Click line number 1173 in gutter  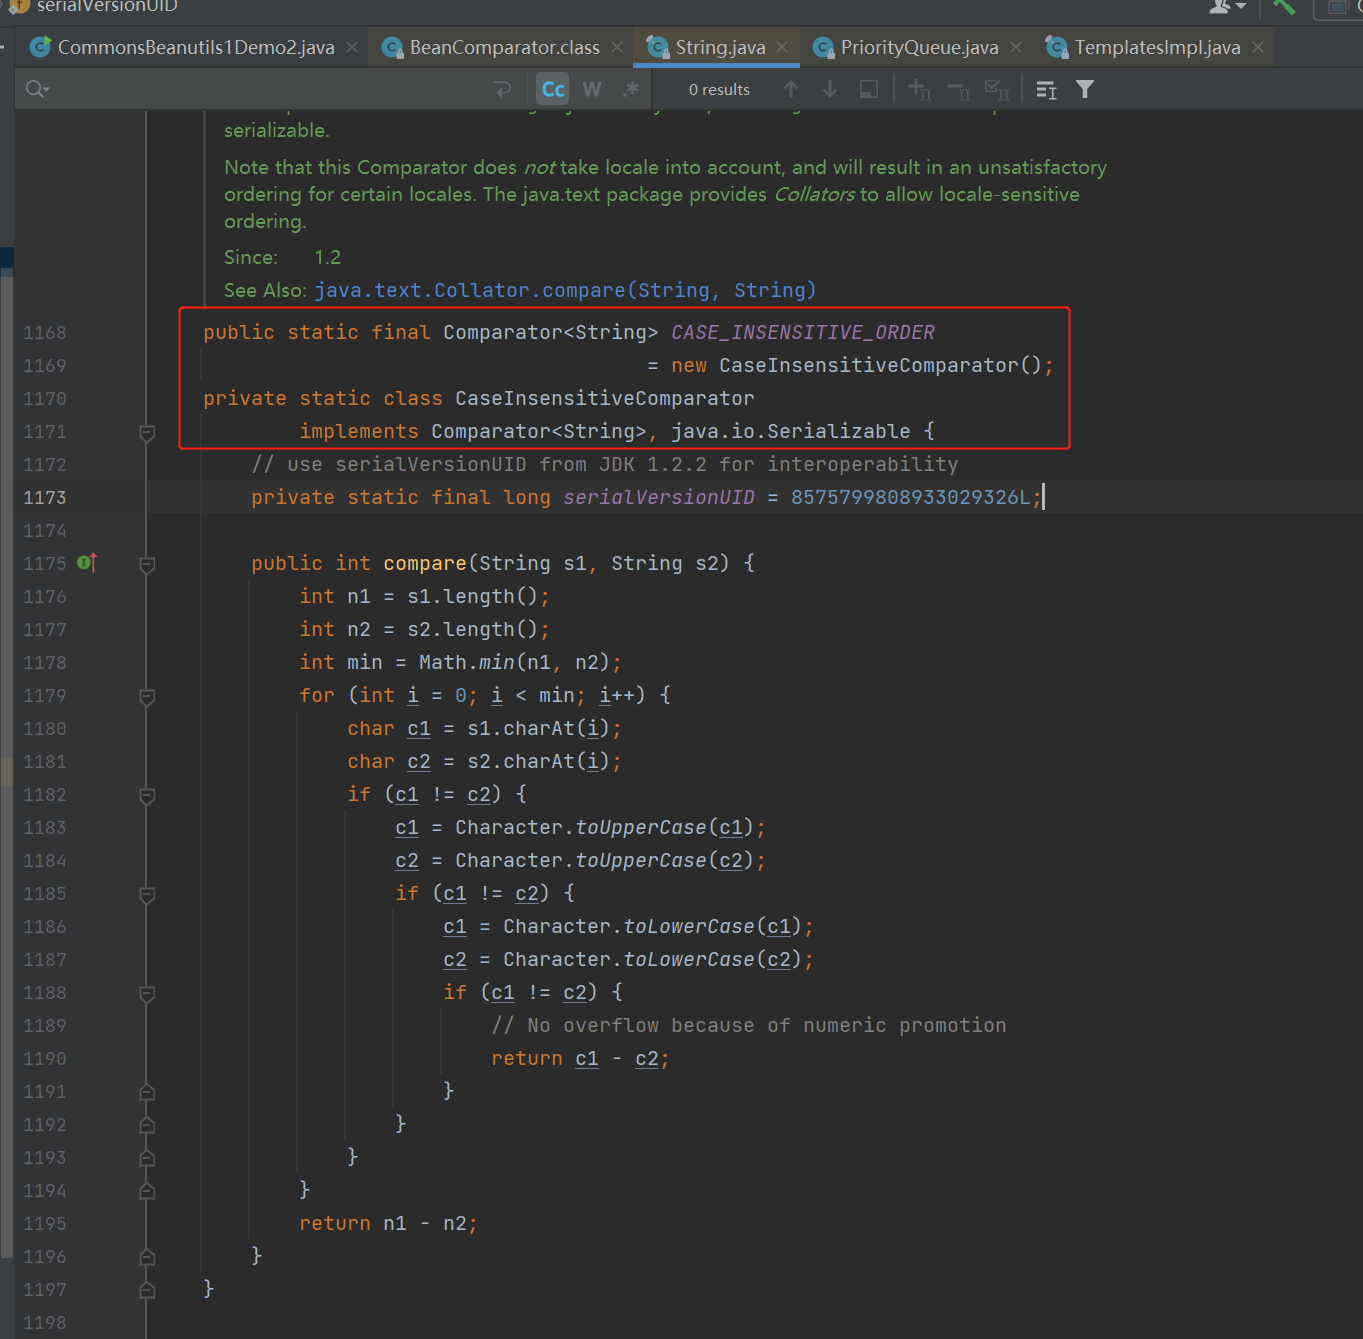tap(45, 497)
